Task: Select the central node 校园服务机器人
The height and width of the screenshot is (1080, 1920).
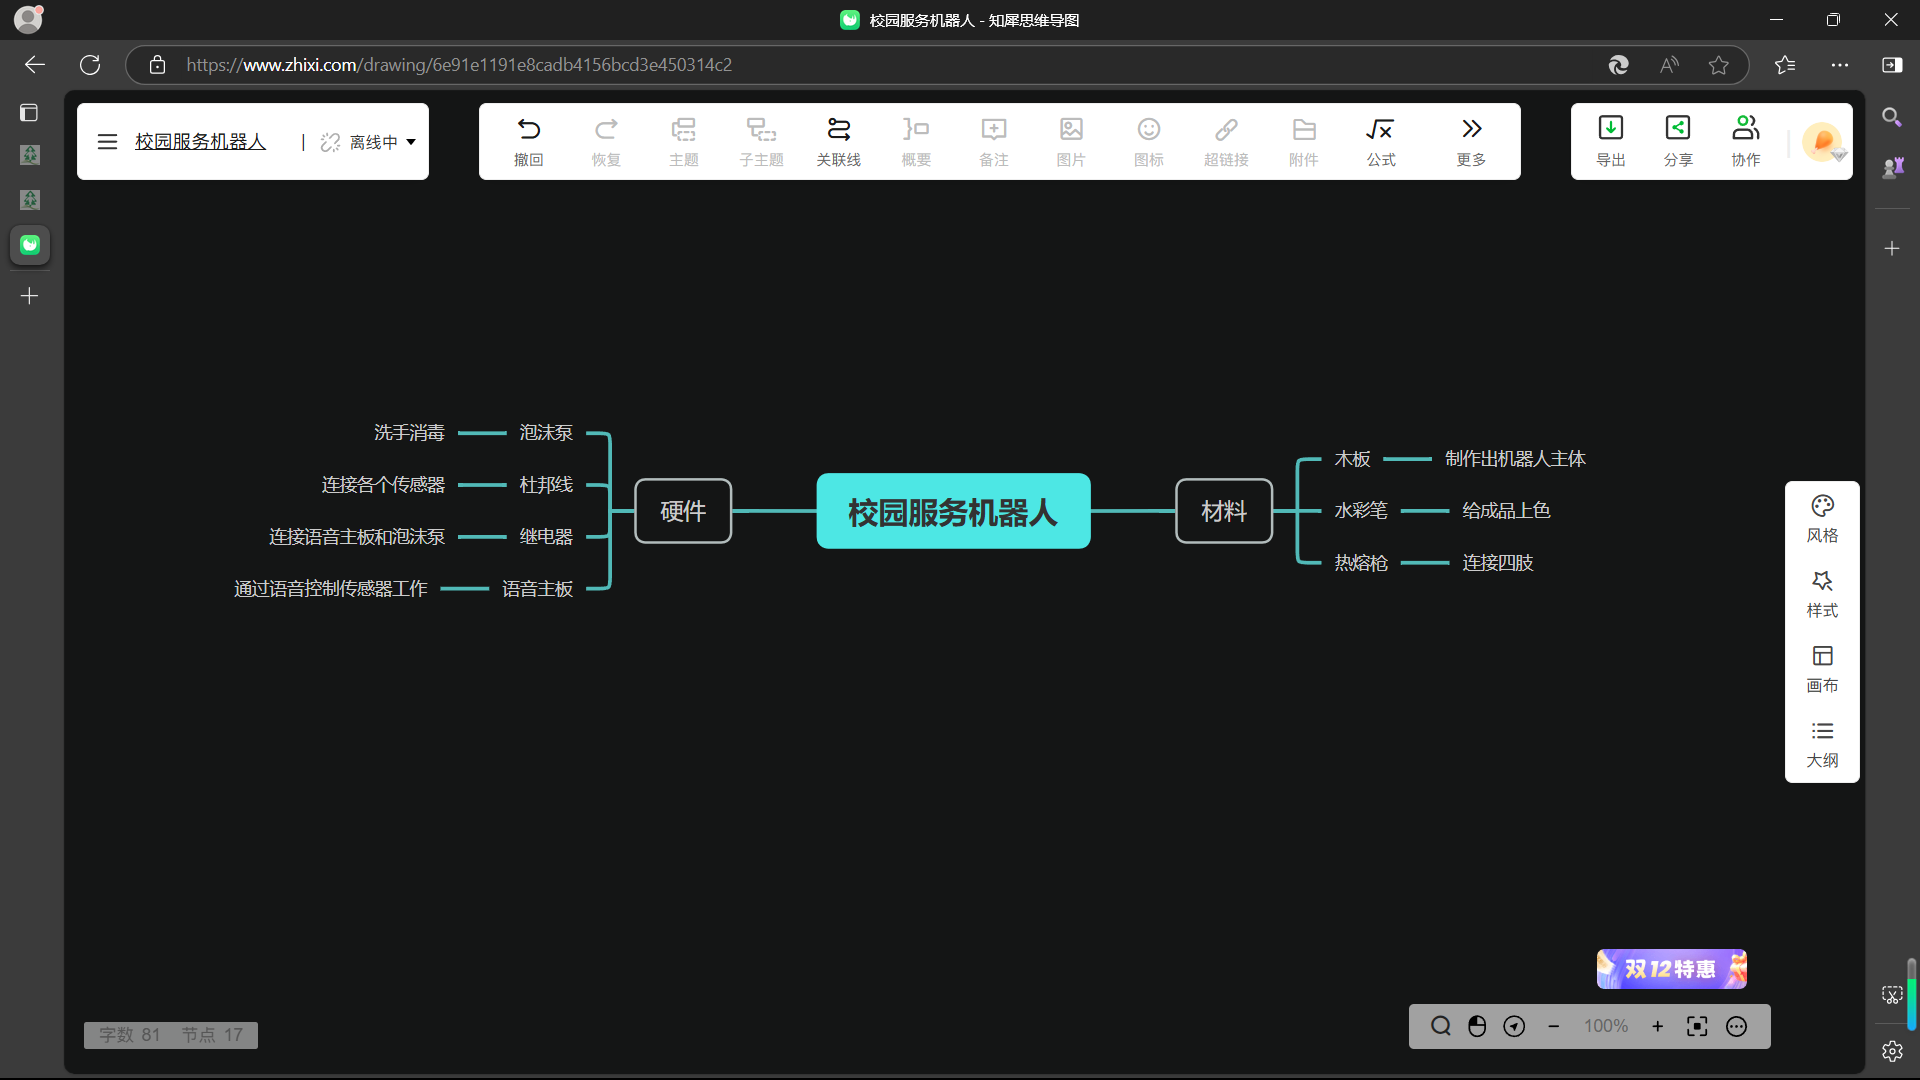Action: tap(953, 511)
